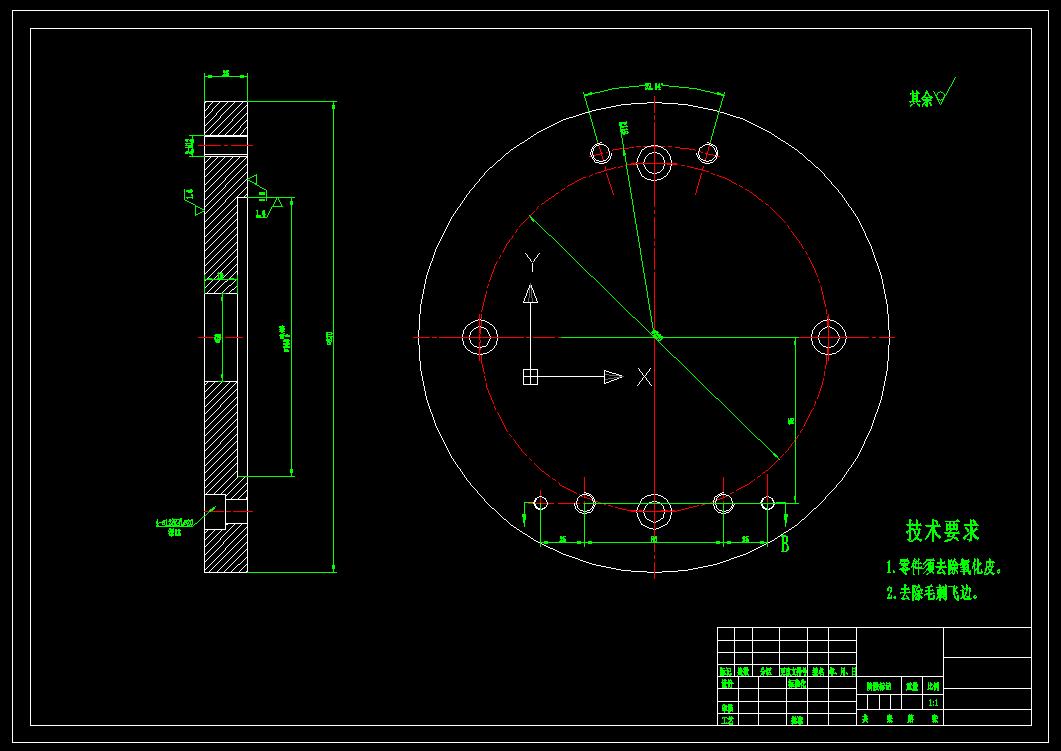Select the counterbored hole at bottom of bolt circle

pos(654,511)
